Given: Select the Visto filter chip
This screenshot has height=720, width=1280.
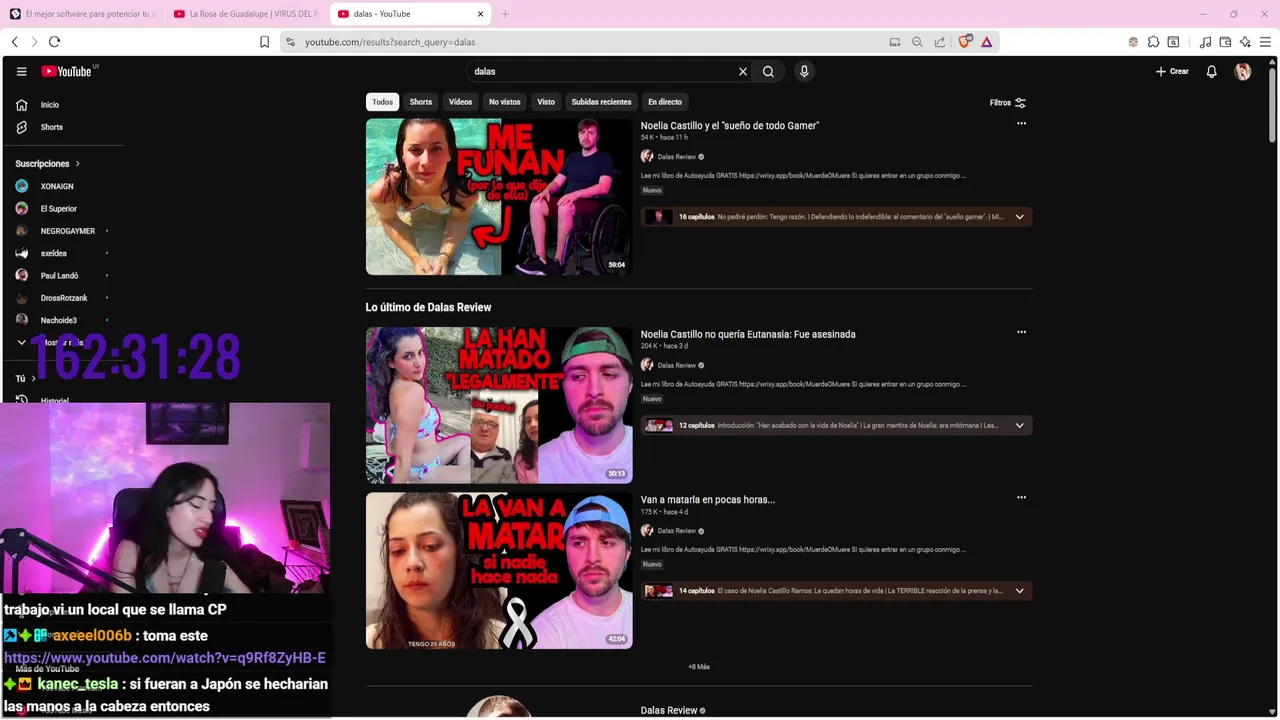Looking at the screenshot, I should coord(546,102).
